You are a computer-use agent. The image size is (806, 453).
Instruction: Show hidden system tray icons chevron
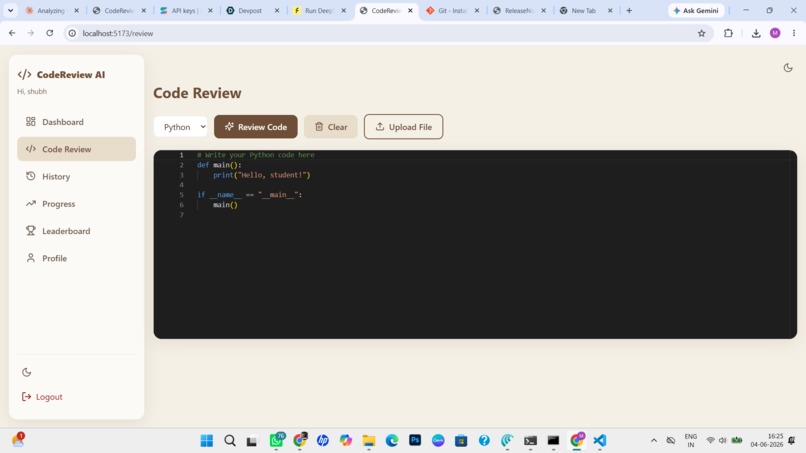654,440
